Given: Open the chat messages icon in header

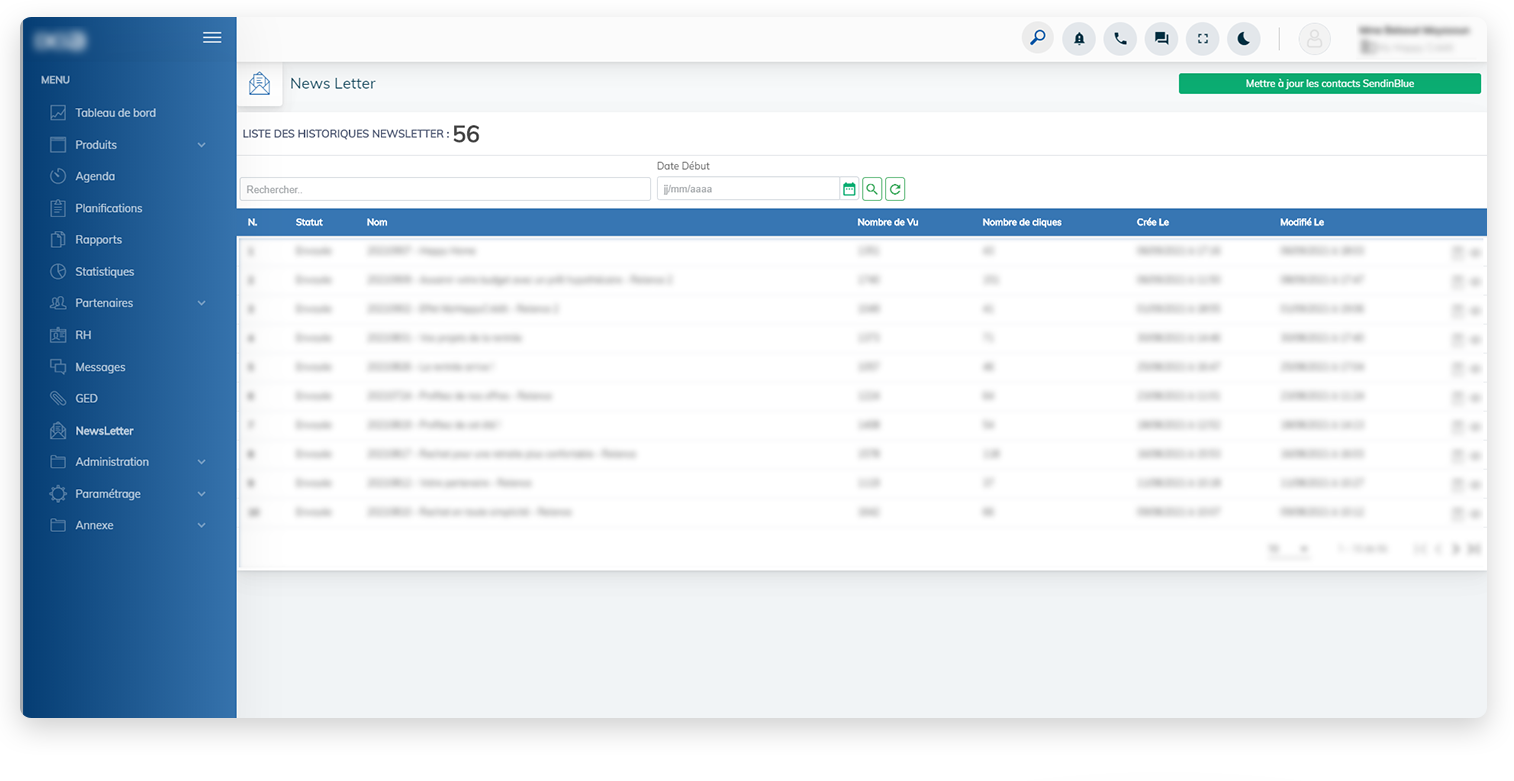Looking at the screenshot, I should tap(1161, 39).
